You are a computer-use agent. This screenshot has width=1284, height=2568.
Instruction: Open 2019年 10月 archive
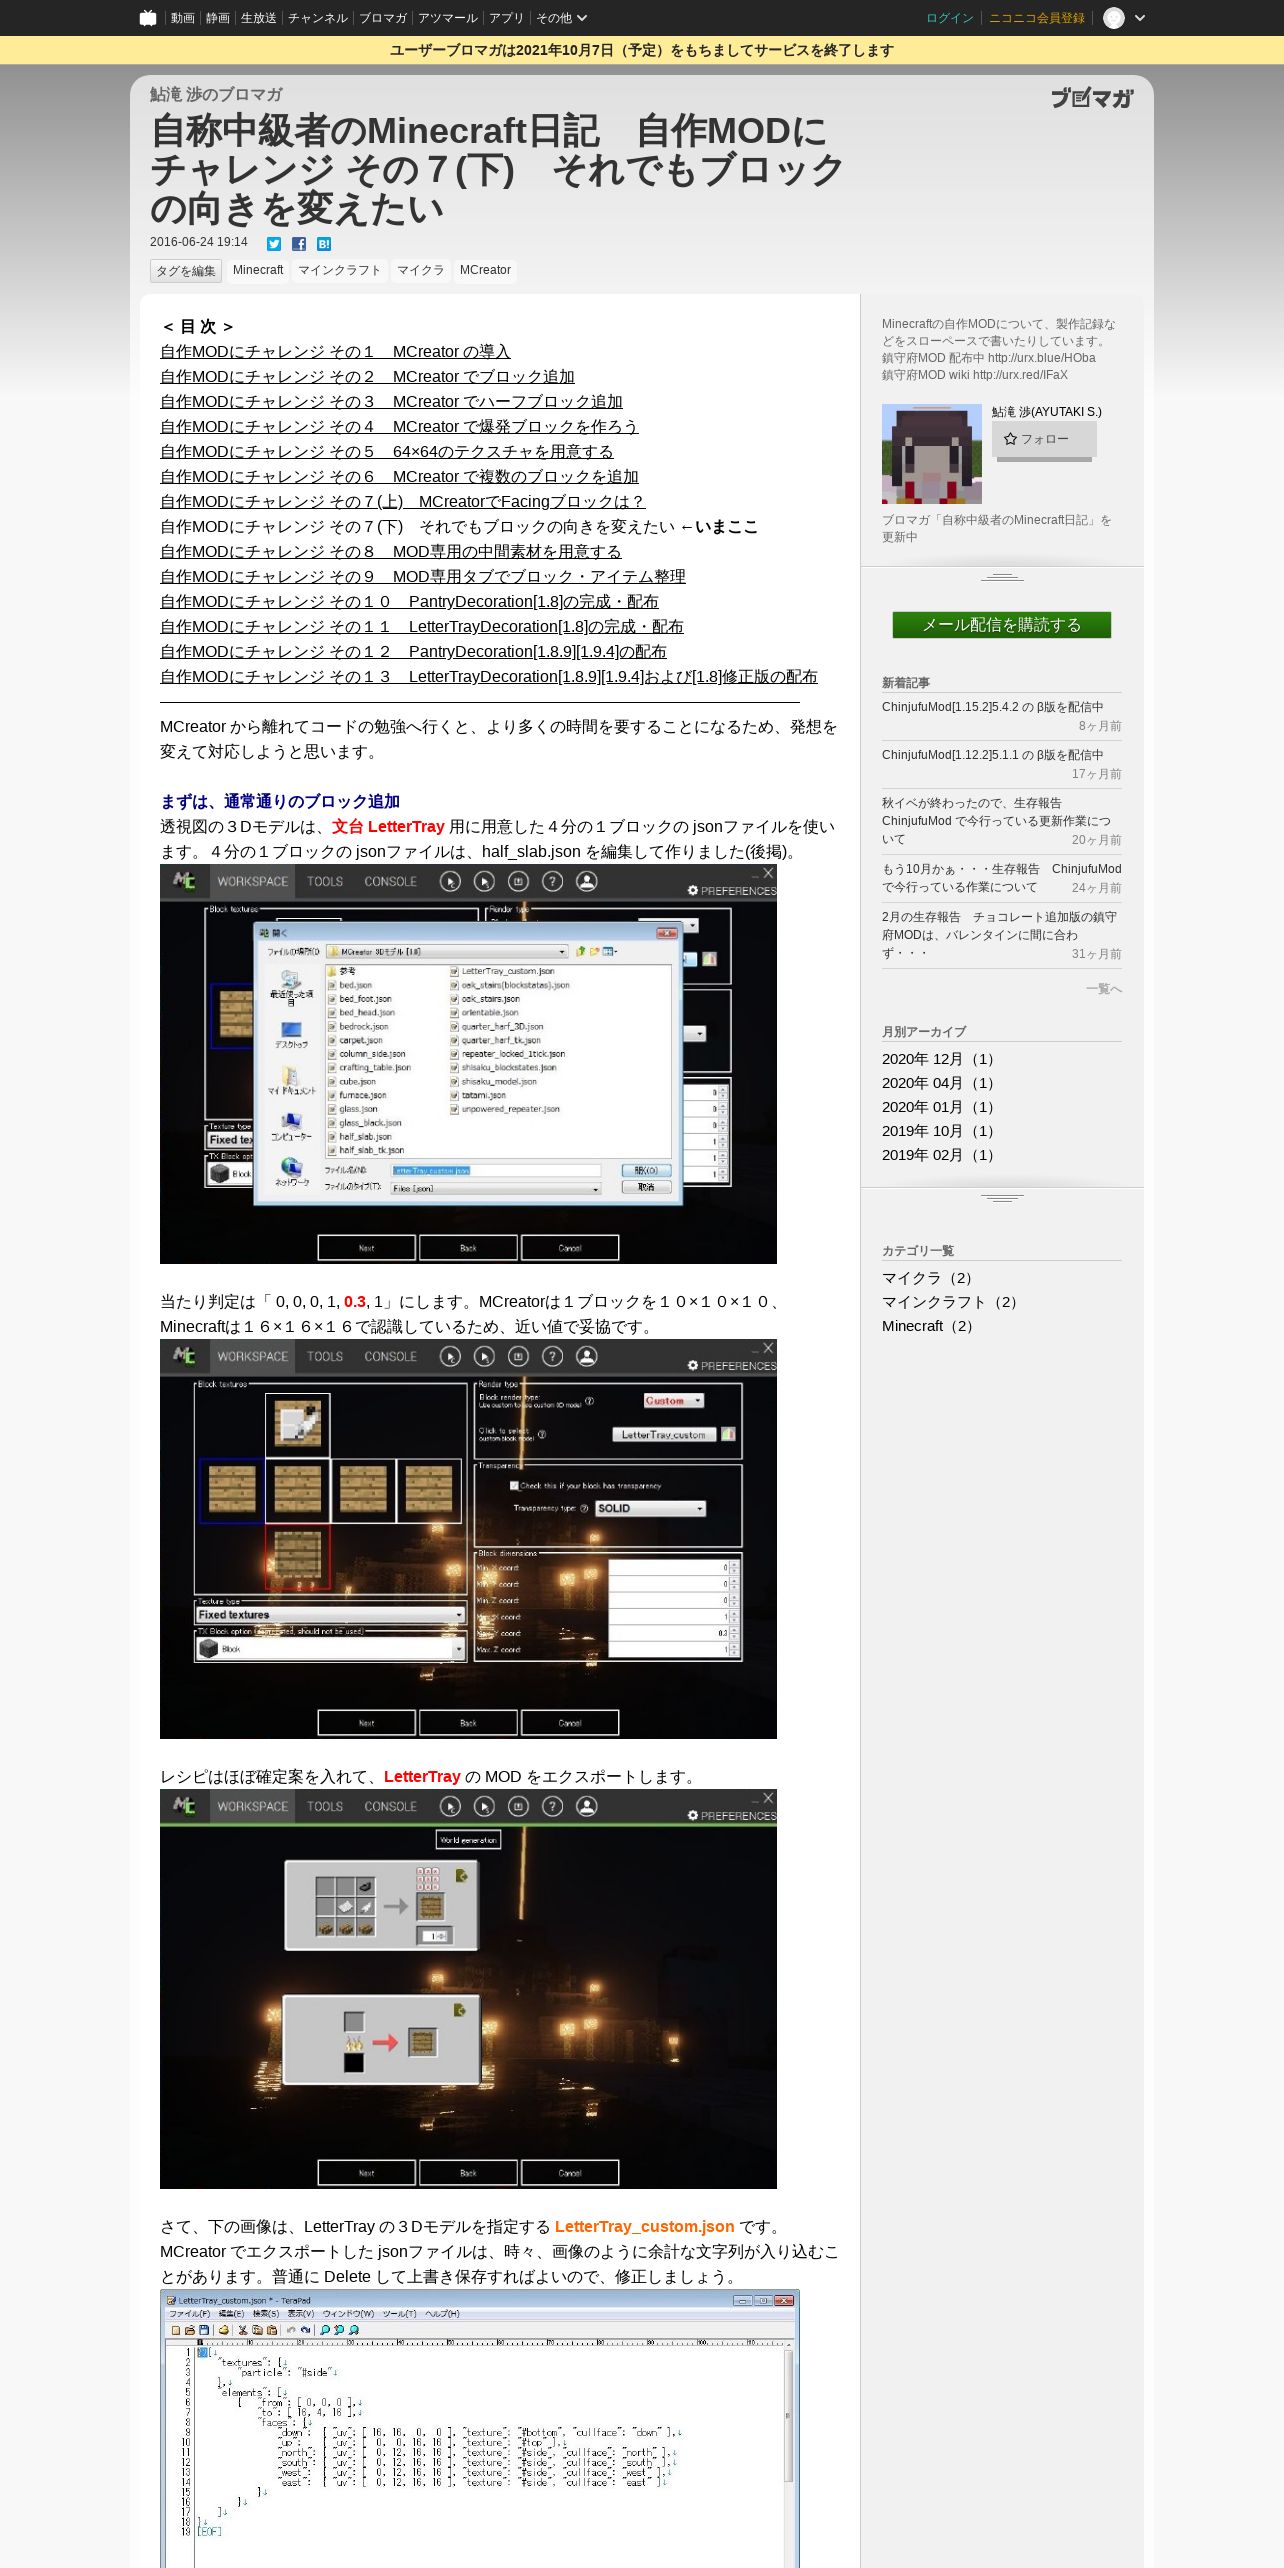pos(938,1131)
